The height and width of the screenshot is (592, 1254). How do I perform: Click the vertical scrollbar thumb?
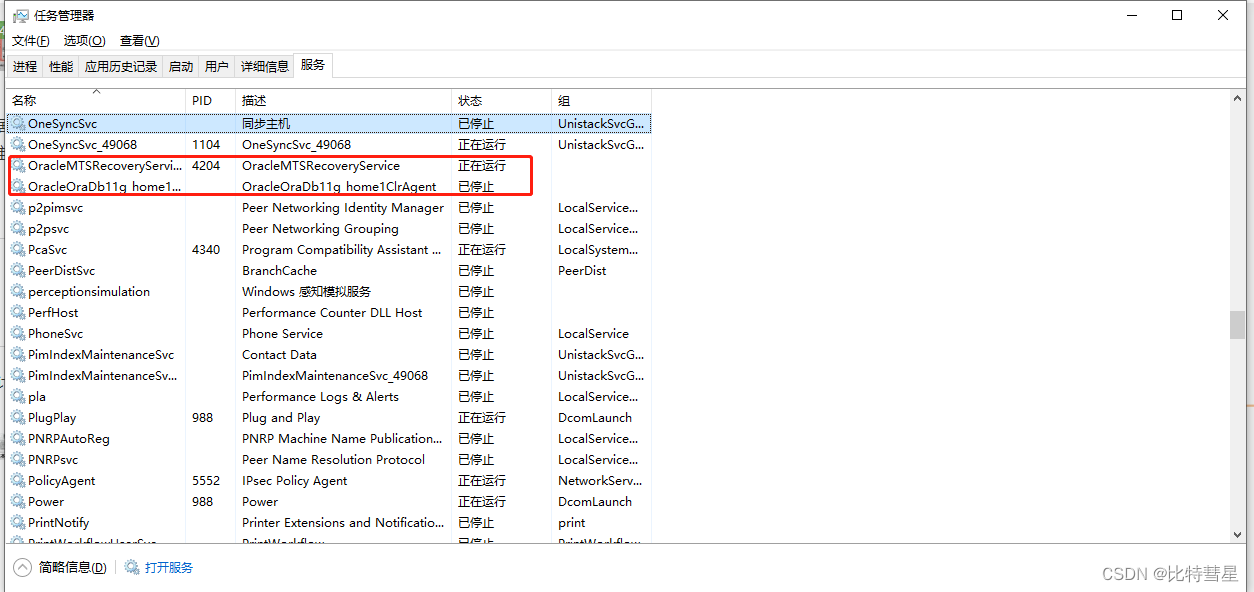(x=1238, y=325)
